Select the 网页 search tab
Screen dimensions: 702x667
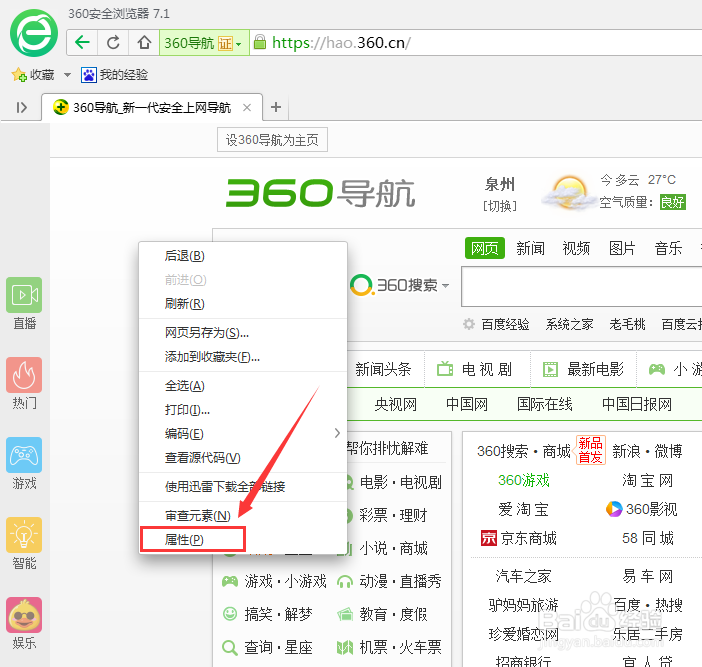click(x=485, y=248)
